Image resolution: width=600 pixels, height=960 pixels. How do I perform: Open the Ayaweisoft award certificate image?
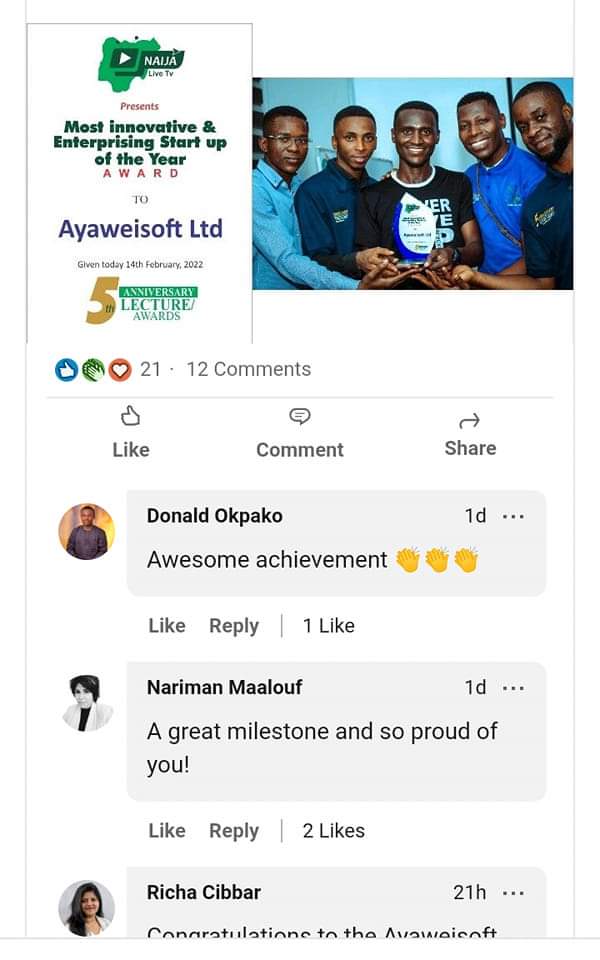pyautogui.click(x=140, y=185)
